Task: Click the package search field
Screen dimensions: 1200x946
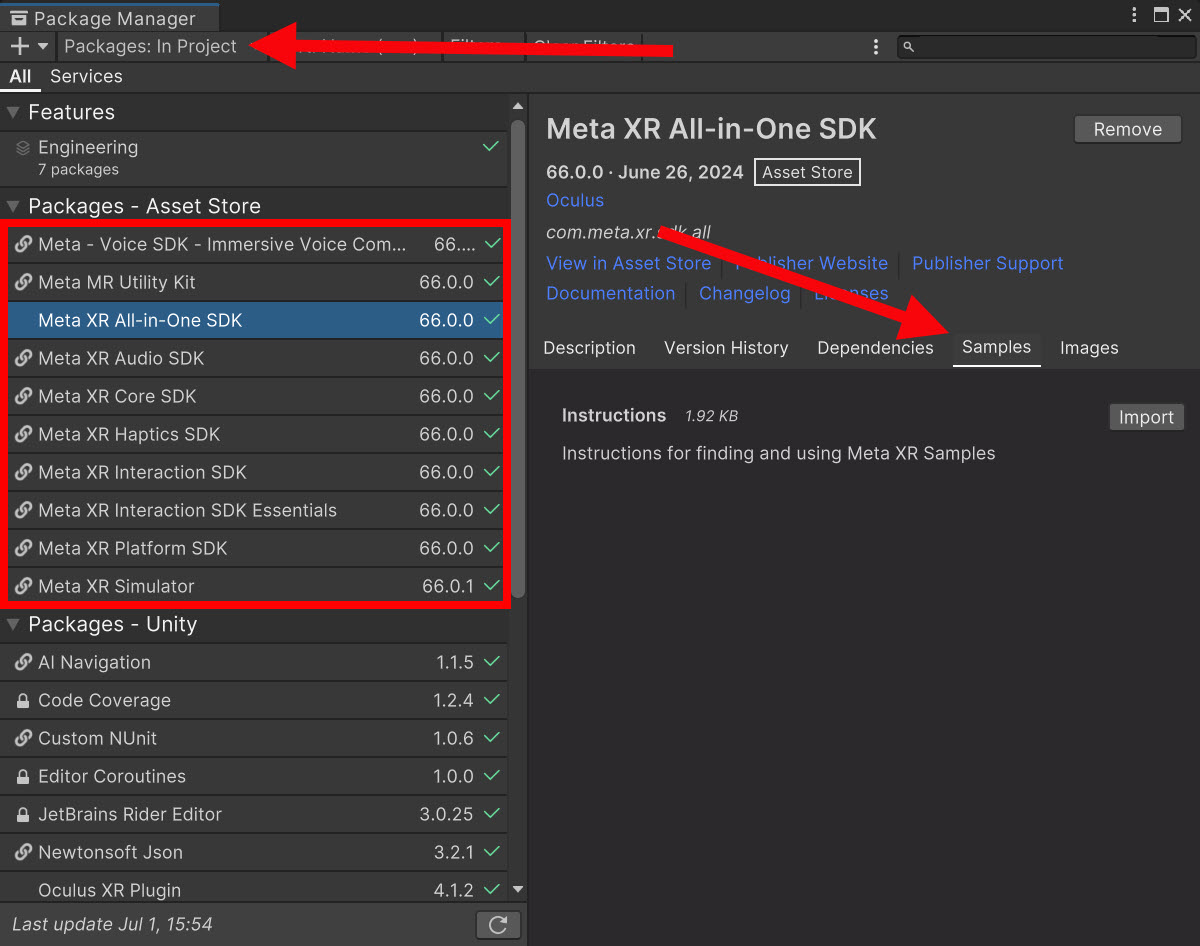Action: [1045, 47]
